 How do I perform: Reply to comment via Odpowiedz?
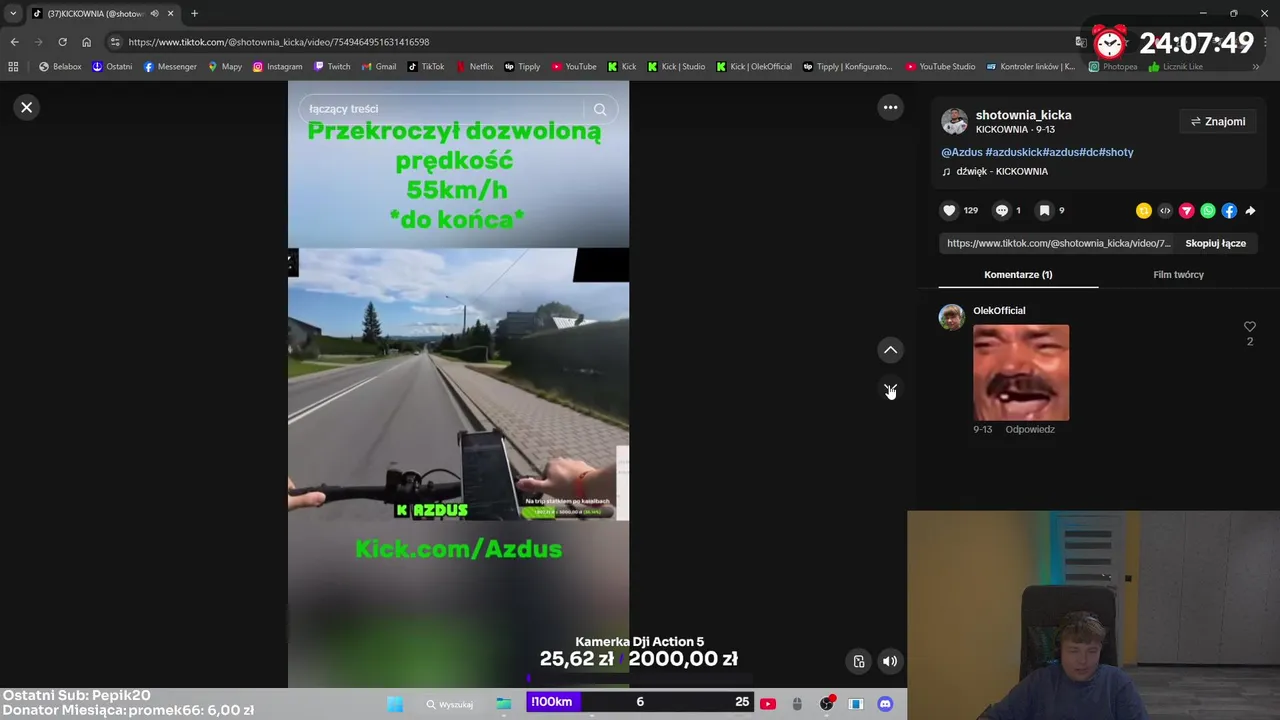(x=1030, y=429)
